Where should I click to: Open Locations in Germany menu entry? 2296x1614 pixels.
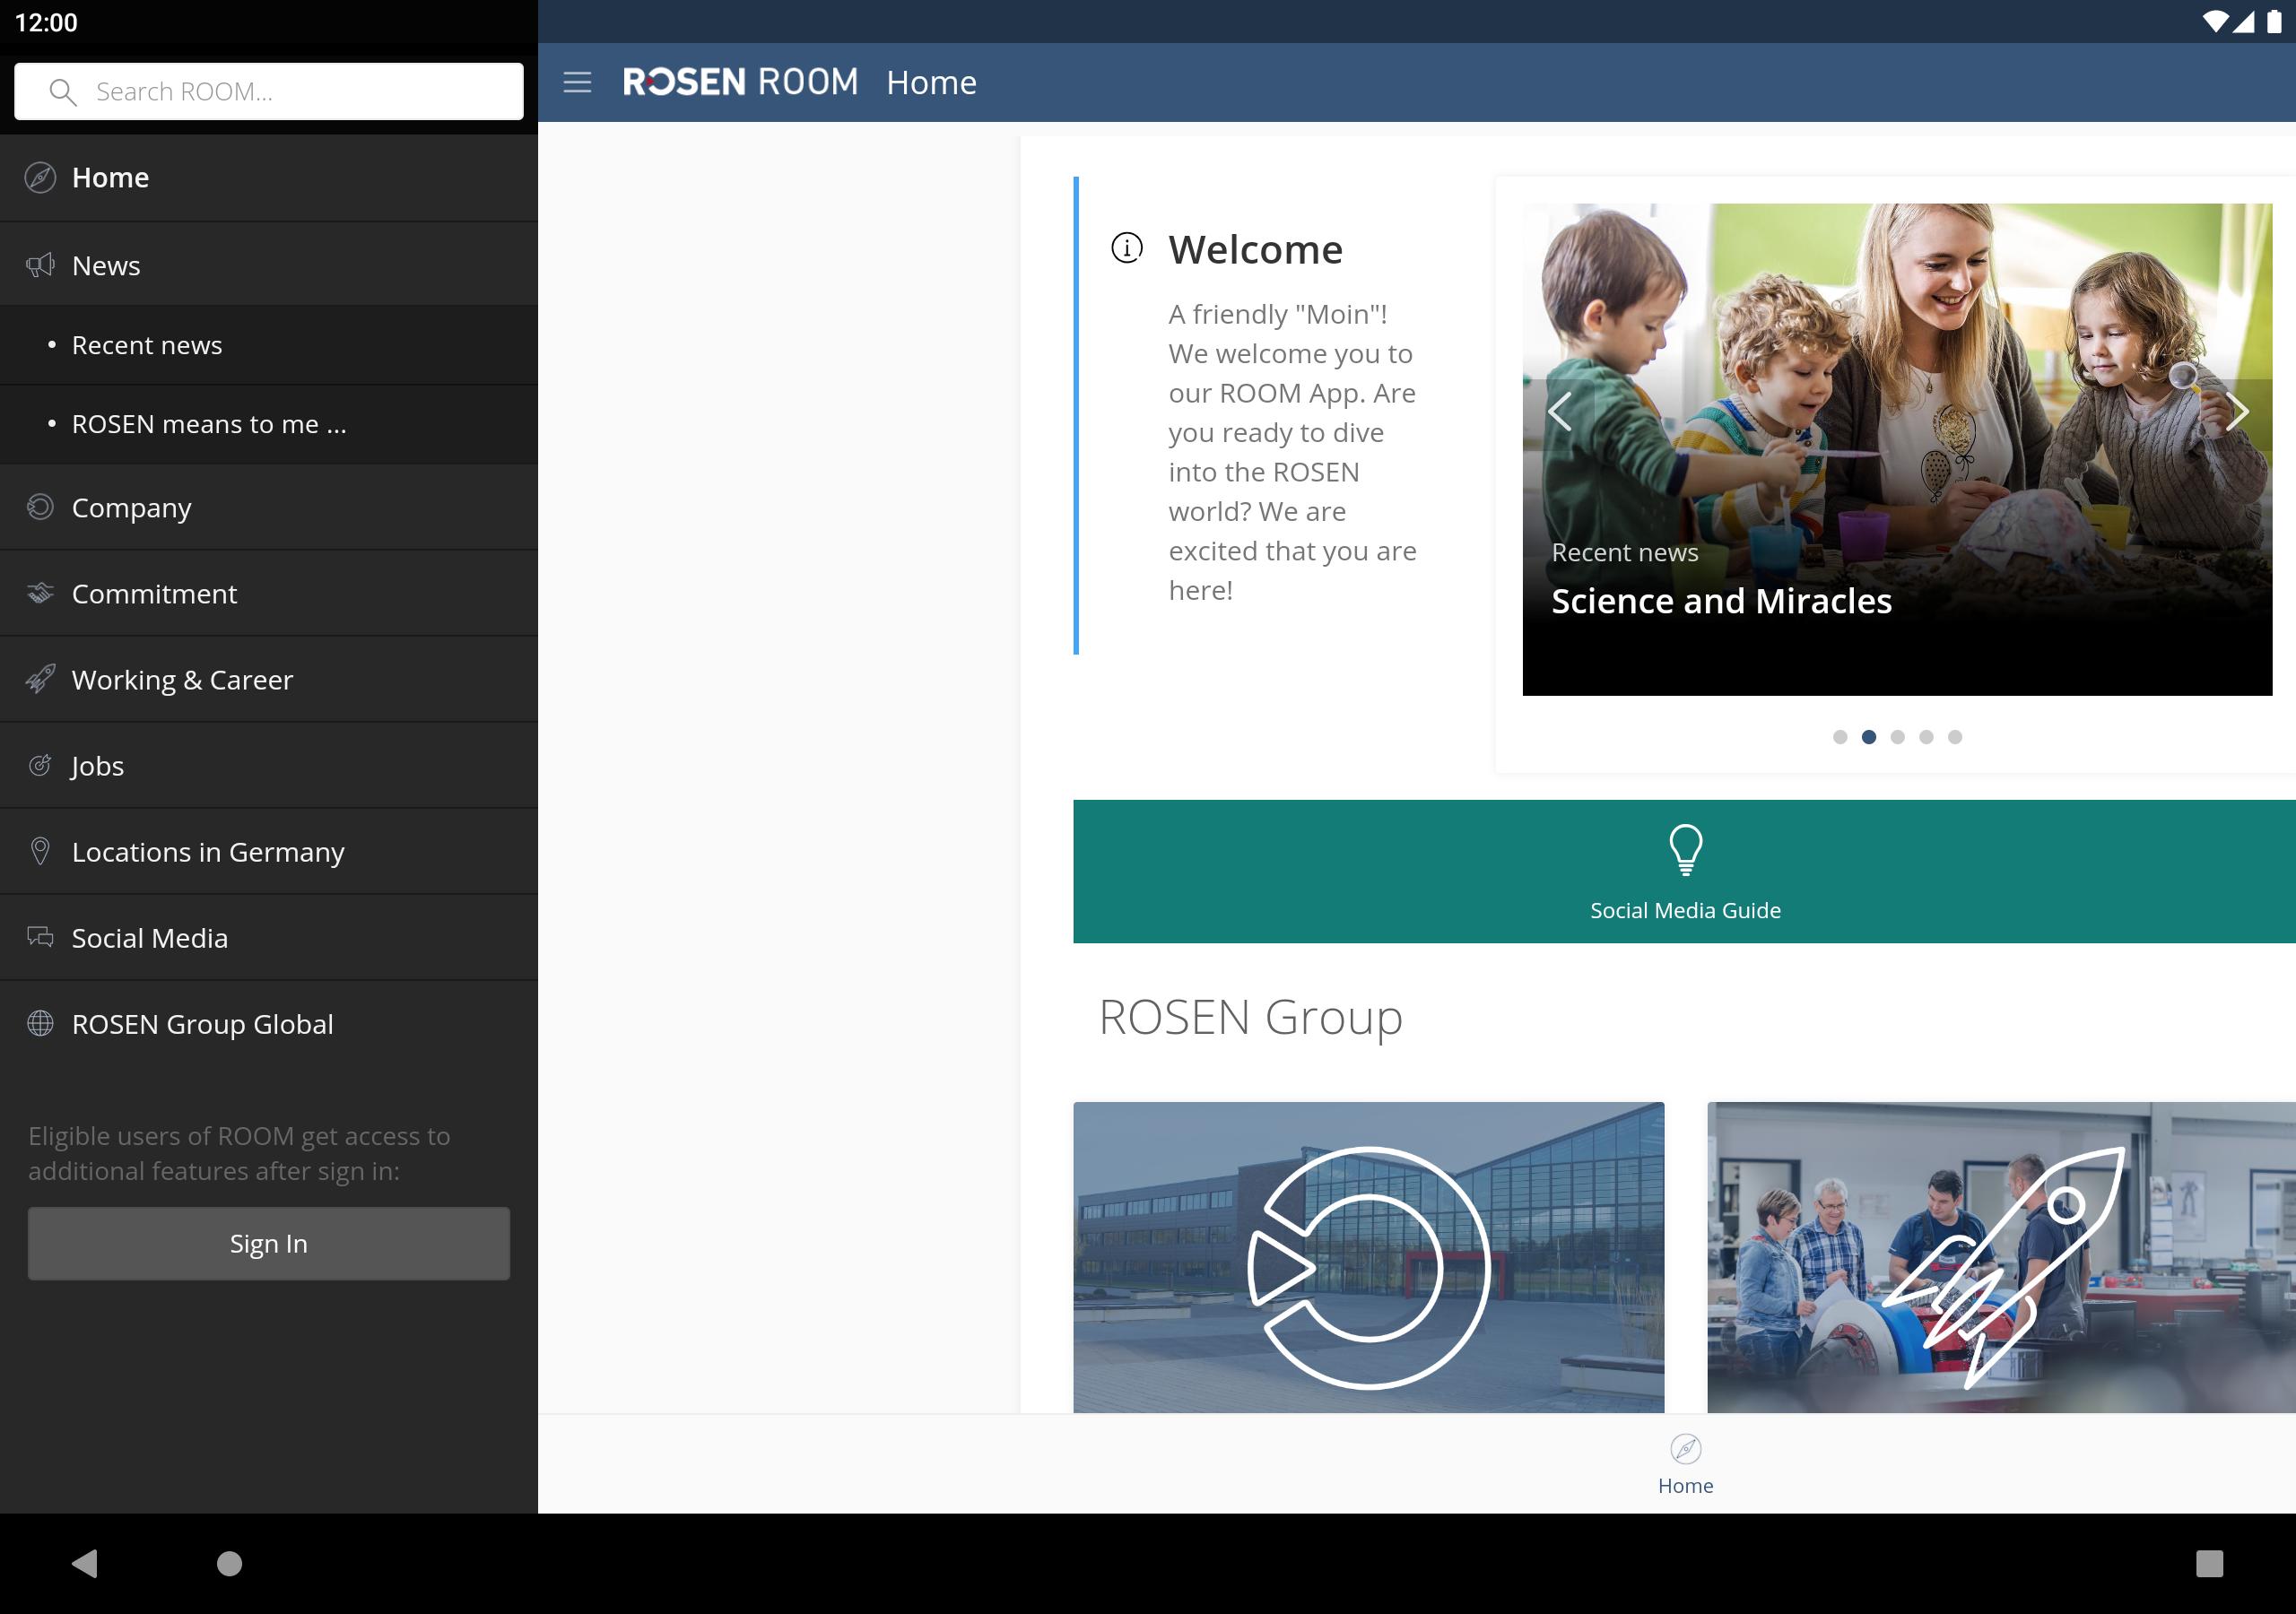coord(269,851)
